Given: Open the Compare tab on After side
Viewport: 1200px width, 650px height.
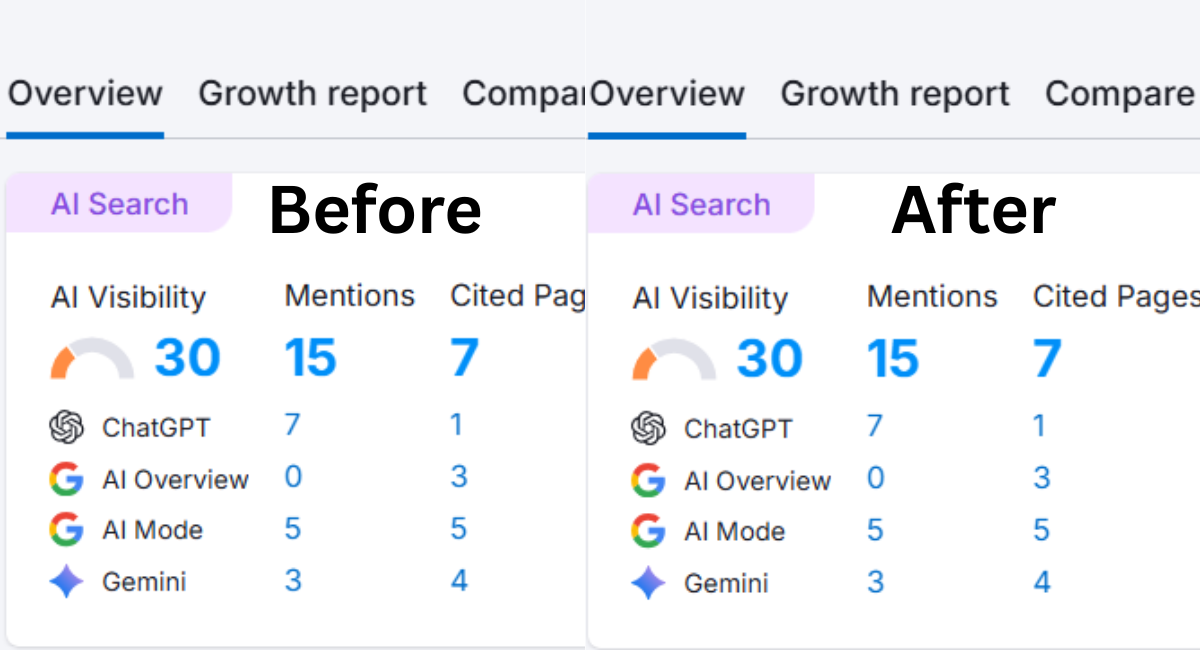Looking at the screenshot, I should 1118,93.
